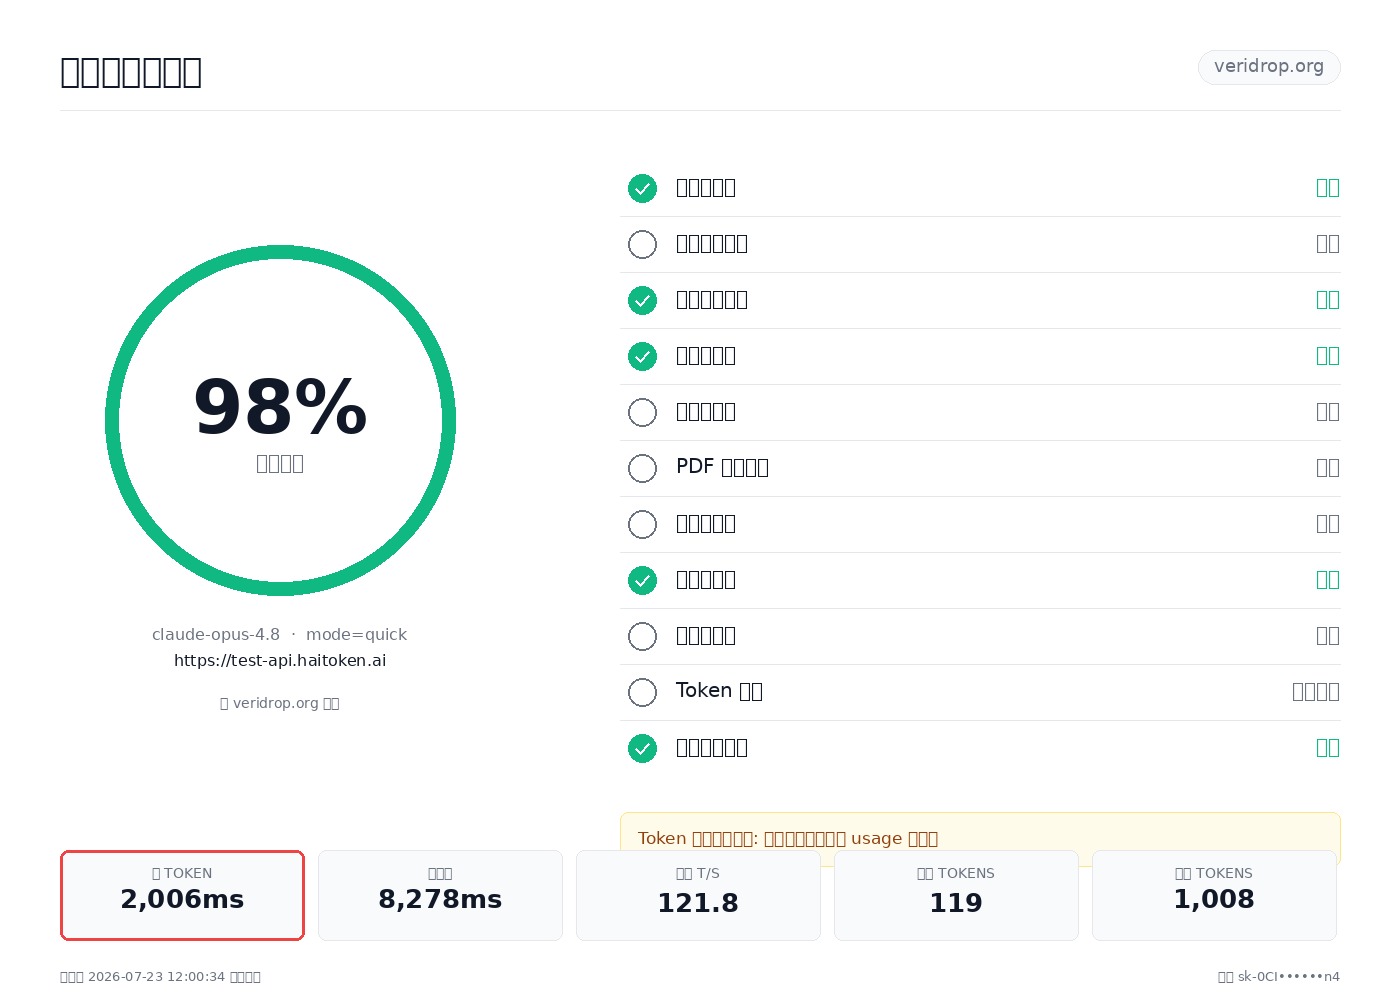Click the green status text in the first row
The width and height of the screenshot is (1400, 1000).
click(1328, 188)
